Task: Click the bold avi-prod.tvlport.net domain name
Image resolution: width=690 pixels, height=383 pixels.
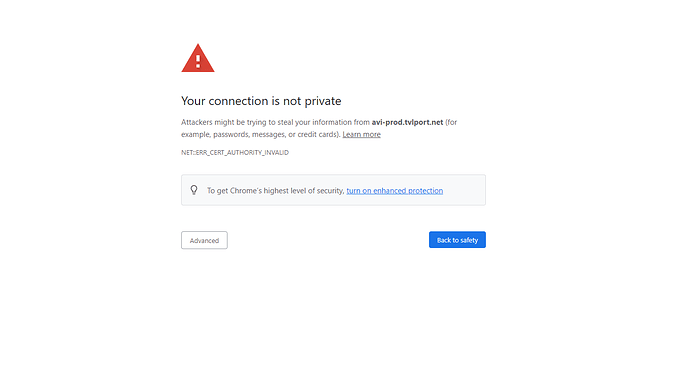Action: tap(407, 122)
